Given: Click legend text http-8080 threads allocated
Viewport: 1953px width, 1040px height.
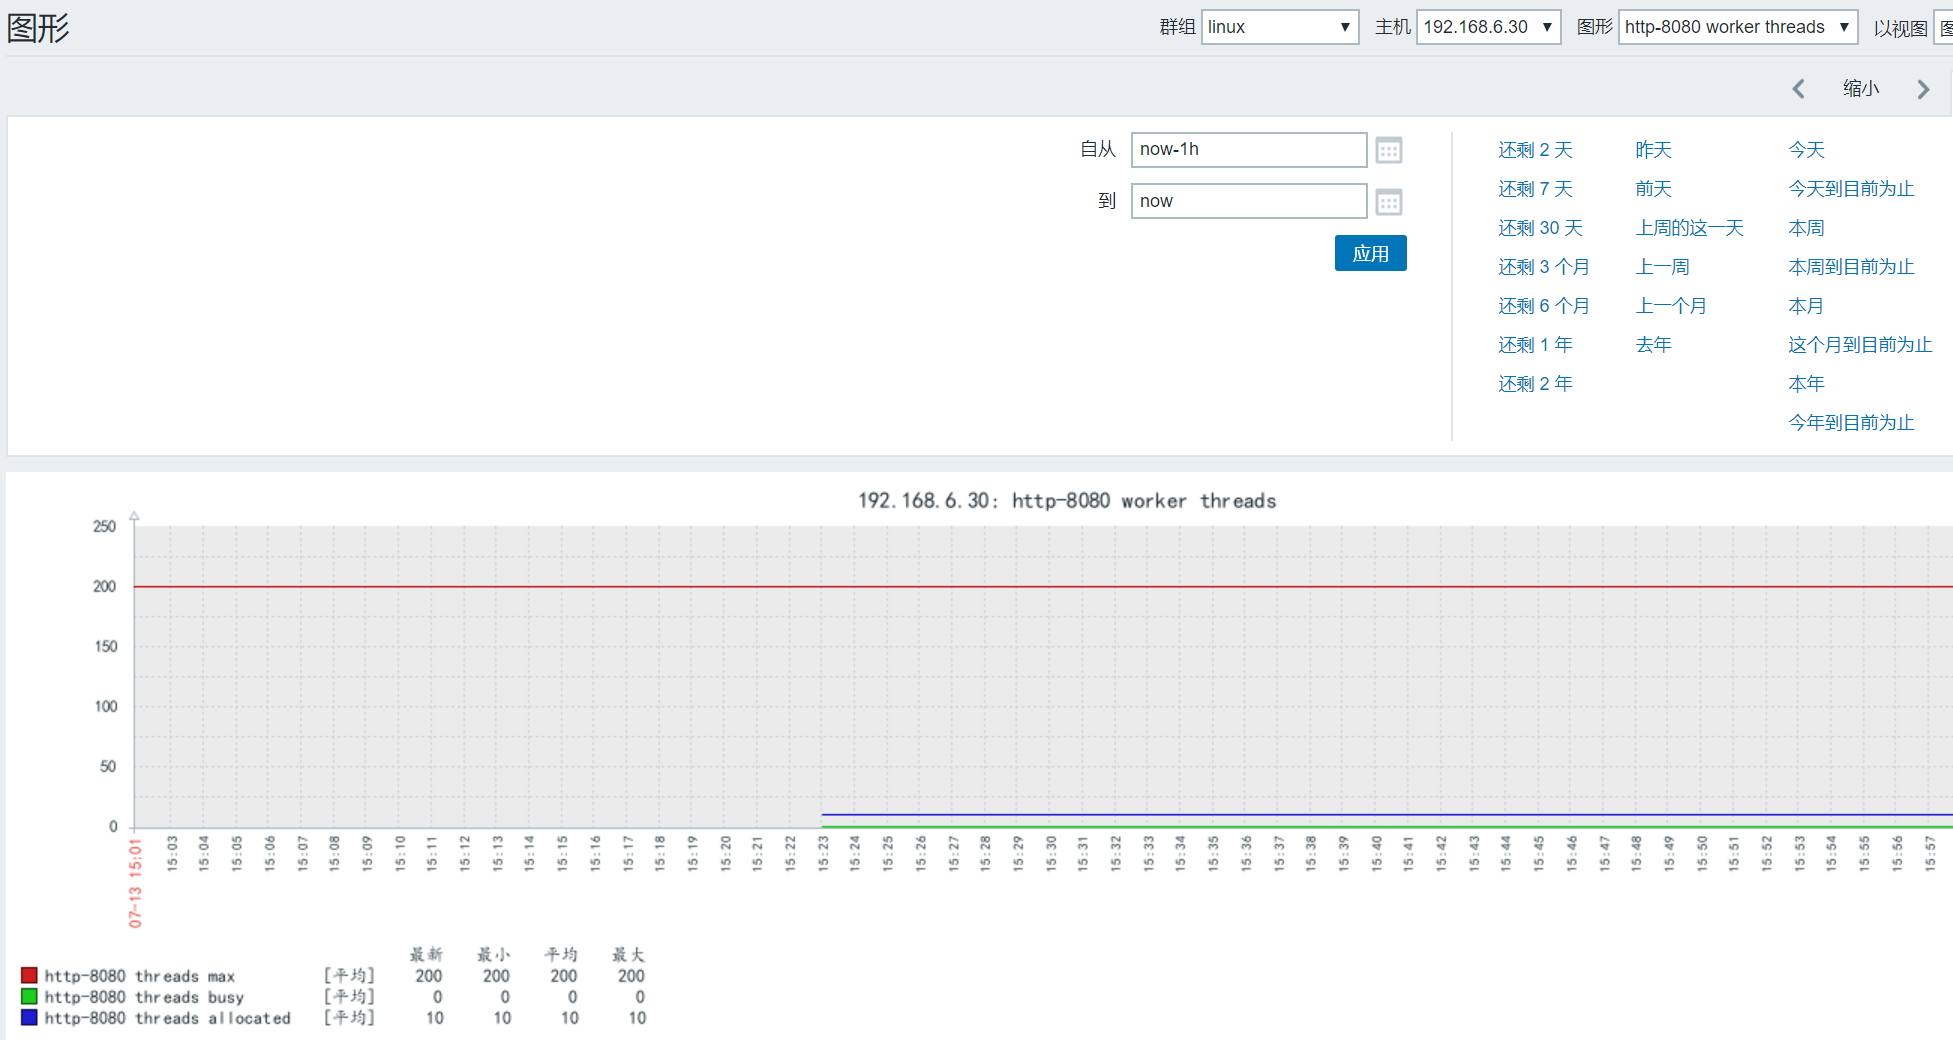Looking at the screenshot, I should point(167,1018).
